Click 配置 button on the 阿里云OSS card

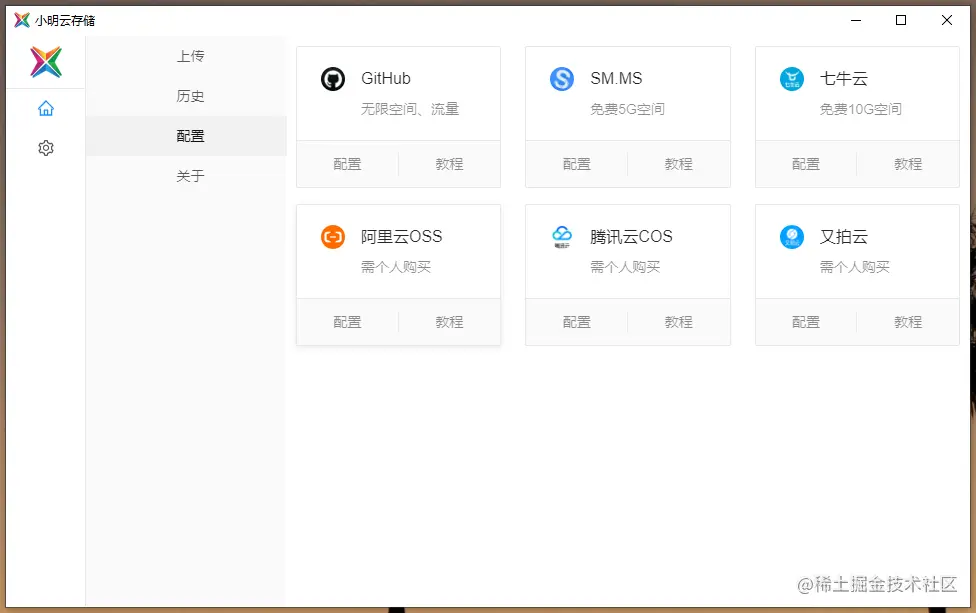(x=347, y=322)
